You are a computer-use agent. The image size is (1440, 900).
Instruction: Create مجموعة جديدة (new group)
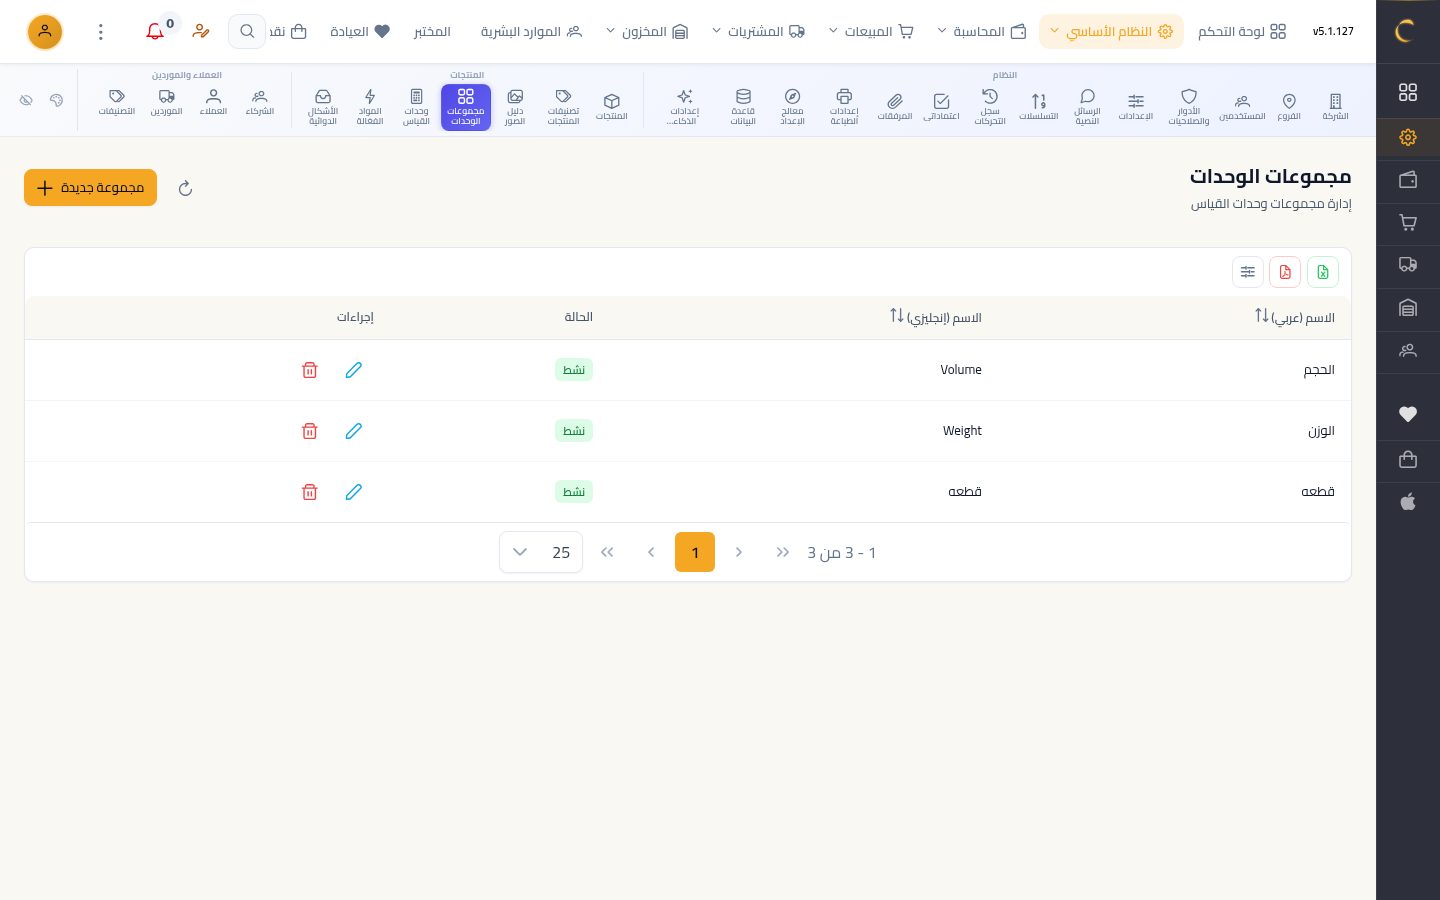coord(90,188)
